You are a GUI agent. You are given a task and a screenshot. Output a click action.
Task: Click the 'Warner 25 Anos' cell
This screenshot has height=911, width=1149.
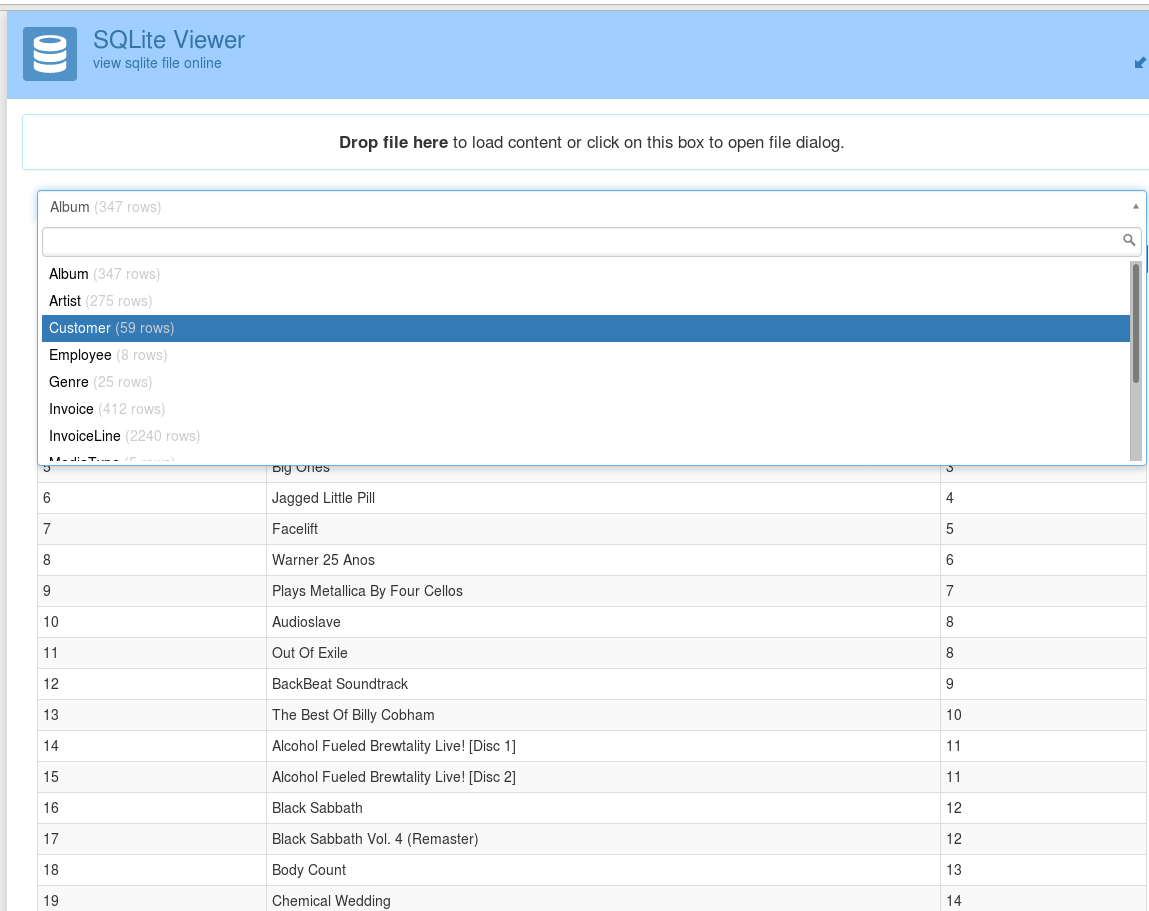pyautogui.click(x=603, y=560)
